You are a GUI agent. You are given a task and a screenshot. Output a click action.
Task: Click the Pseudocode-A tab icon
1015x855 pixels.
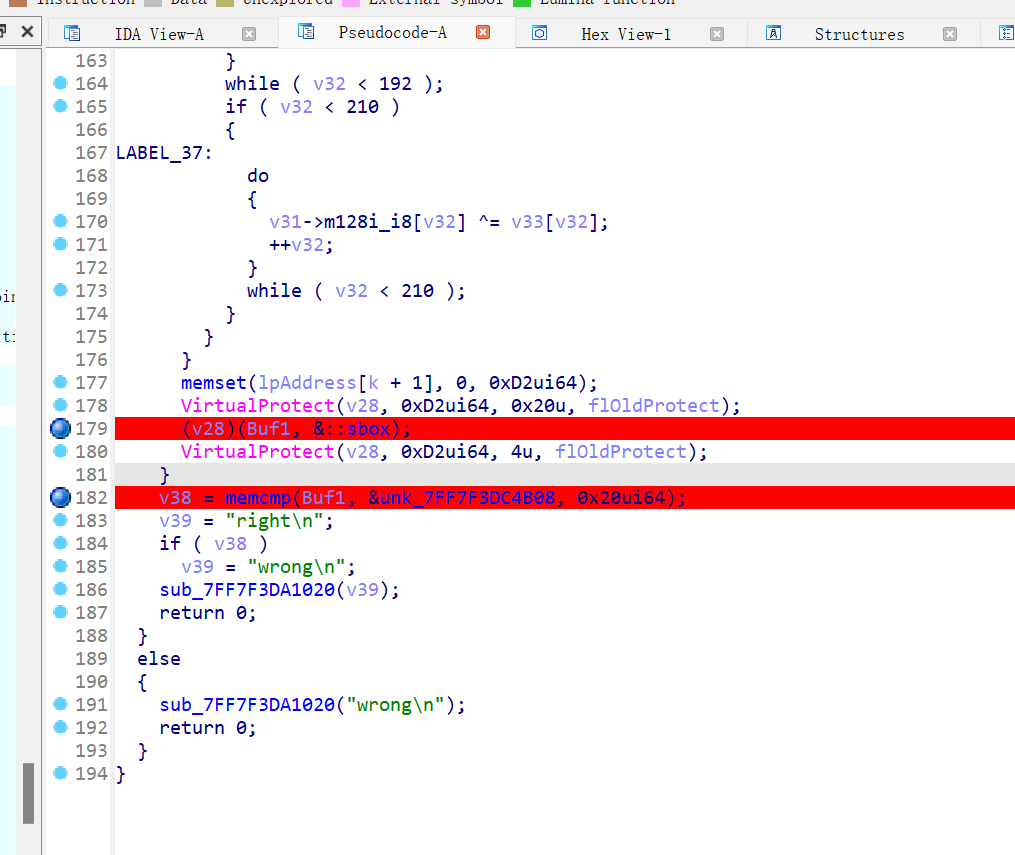point(306,33)
